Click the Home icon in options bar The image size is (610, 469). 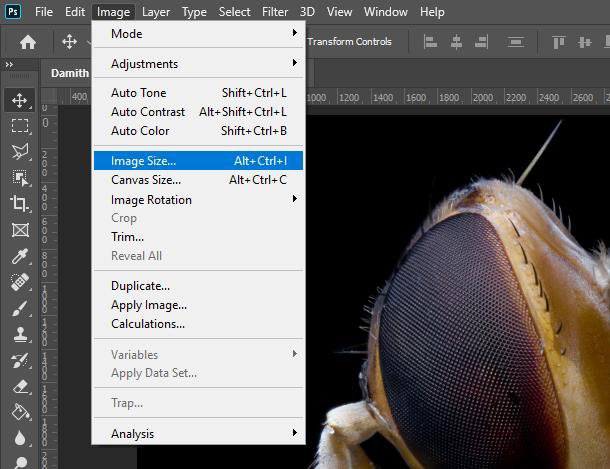(28, 42)
